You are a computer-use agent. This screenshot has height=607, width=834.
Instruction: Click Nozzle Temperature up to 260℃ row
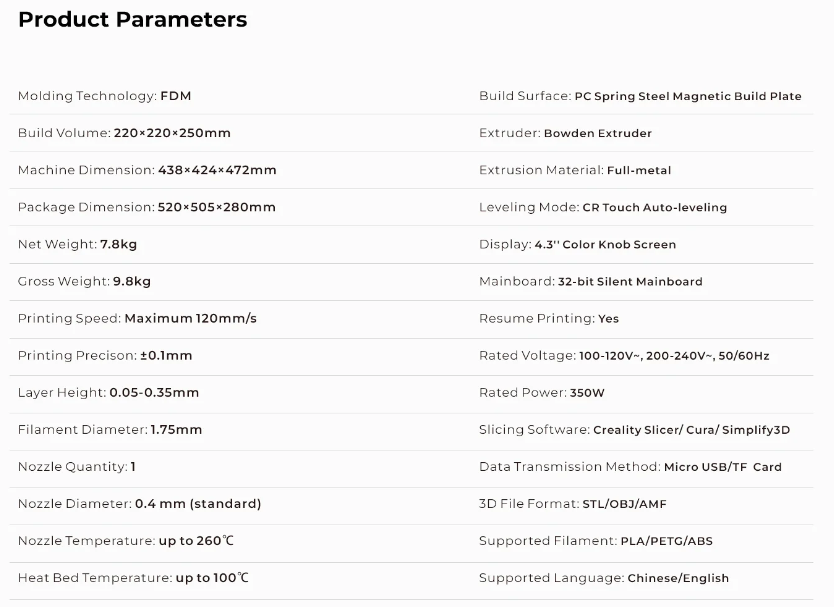coord(126,541)
